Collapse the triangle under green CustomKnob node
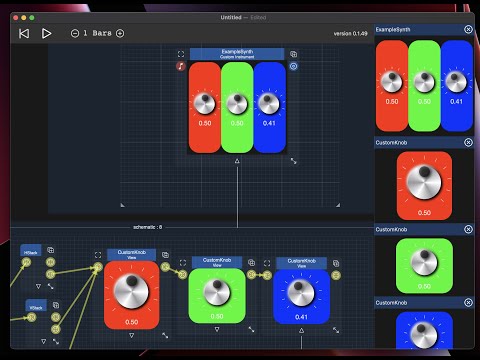The image size is (480, 360). [x=217, y=329]
